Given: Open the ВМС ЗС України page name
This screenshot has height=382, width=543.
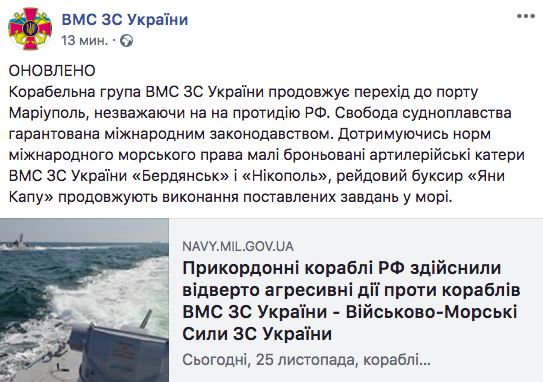Looking at the screenshot, I should (125, 19).
